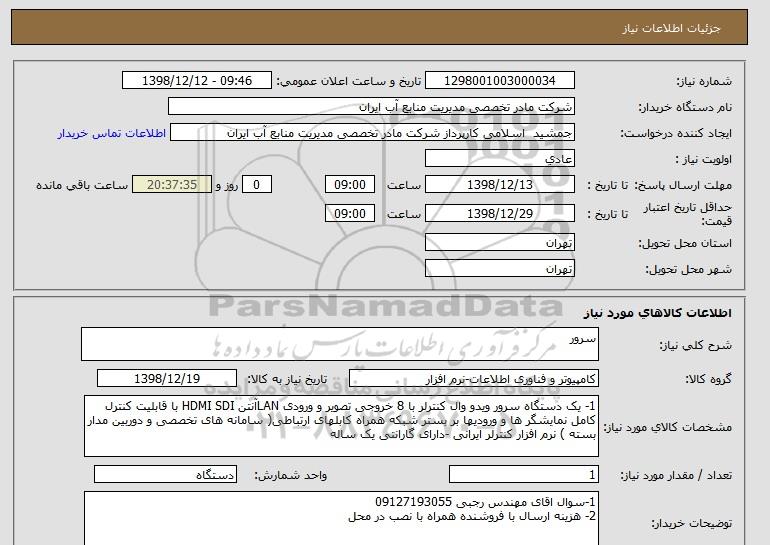The image size is (770, 545).
Task: Select the request creator field جمشید اسلامی
Action: [x=372, y=133]
